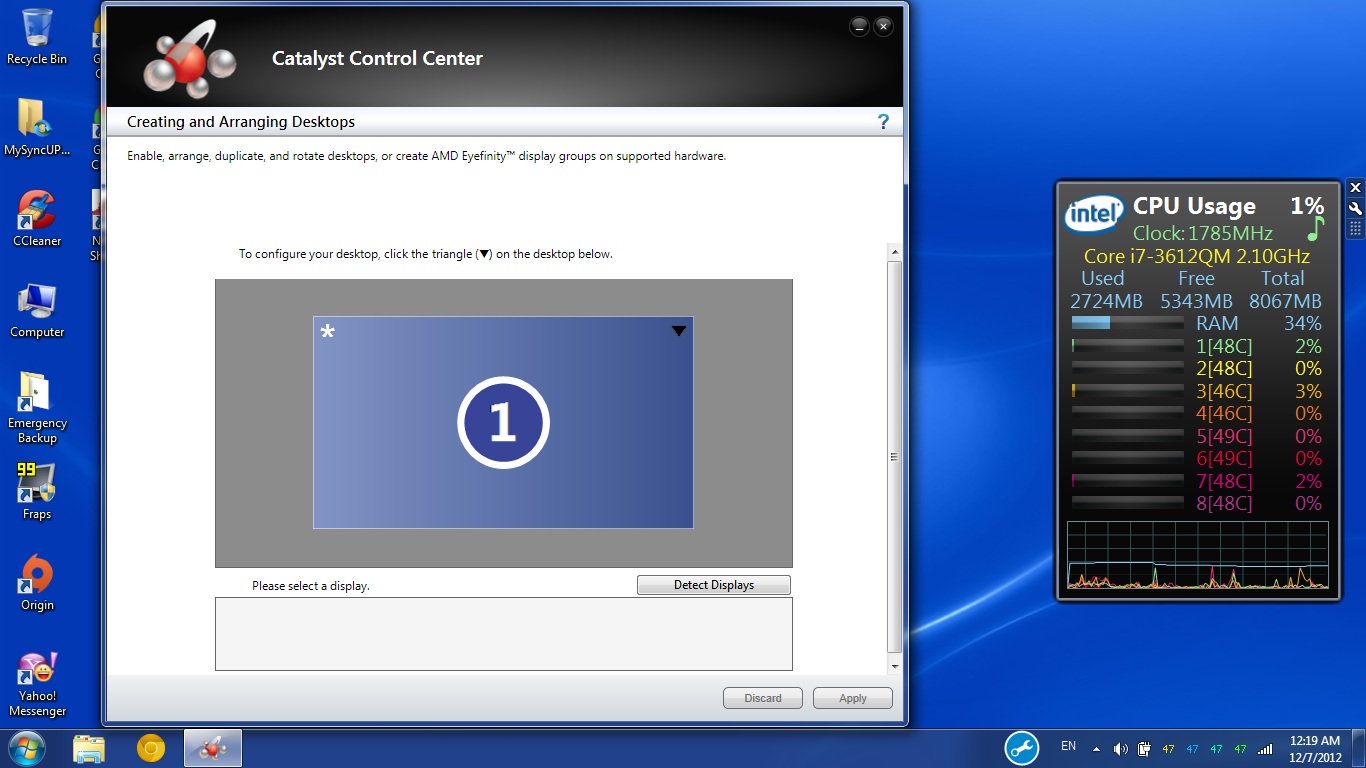1366x768 pixels.
Task: Click the '8[48C]' core temperature label
Action: [1224, 503]
